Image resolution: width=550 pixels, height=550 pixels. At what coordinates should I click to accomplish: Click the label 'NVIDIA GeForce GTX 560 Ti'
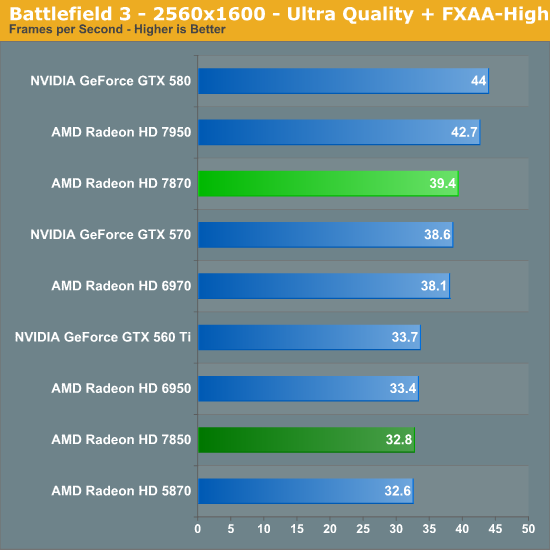coord(103,337)
